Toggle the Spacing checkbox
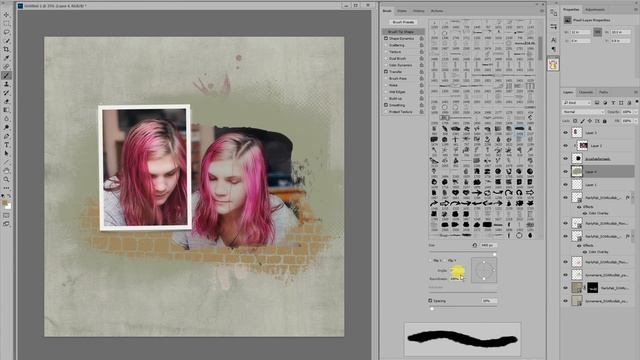640x360 pixels. 430,300
